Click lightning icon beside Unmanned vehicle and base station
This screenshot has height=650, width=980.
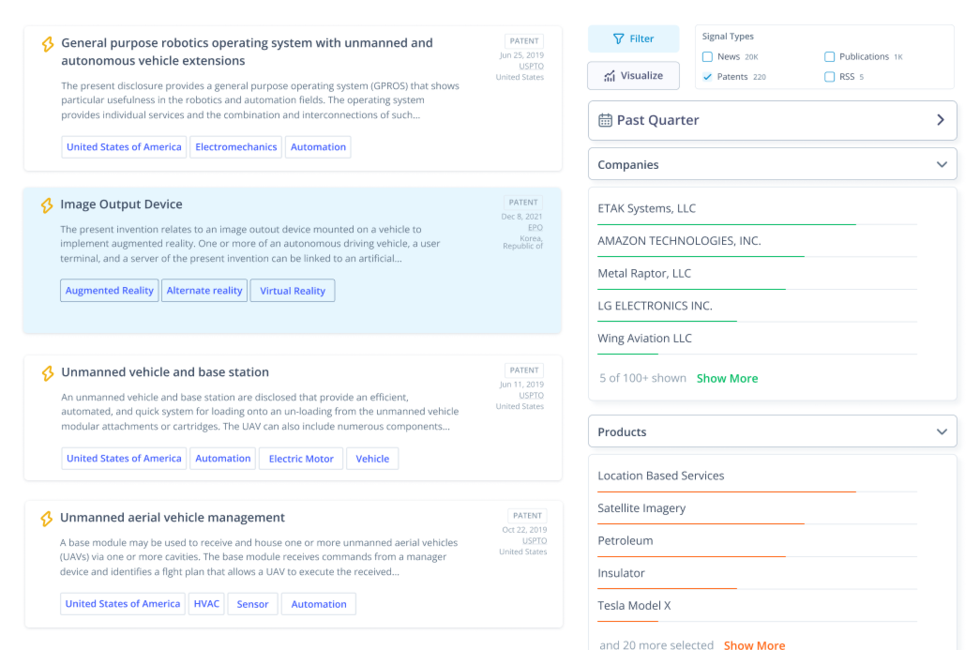[48, 373]
